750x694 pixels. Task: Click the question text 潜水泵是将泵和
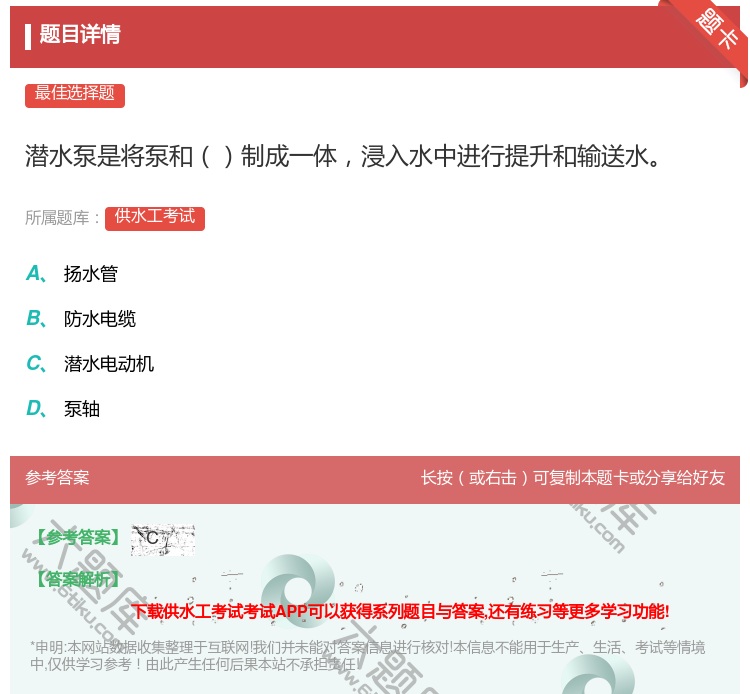(342, 156)
